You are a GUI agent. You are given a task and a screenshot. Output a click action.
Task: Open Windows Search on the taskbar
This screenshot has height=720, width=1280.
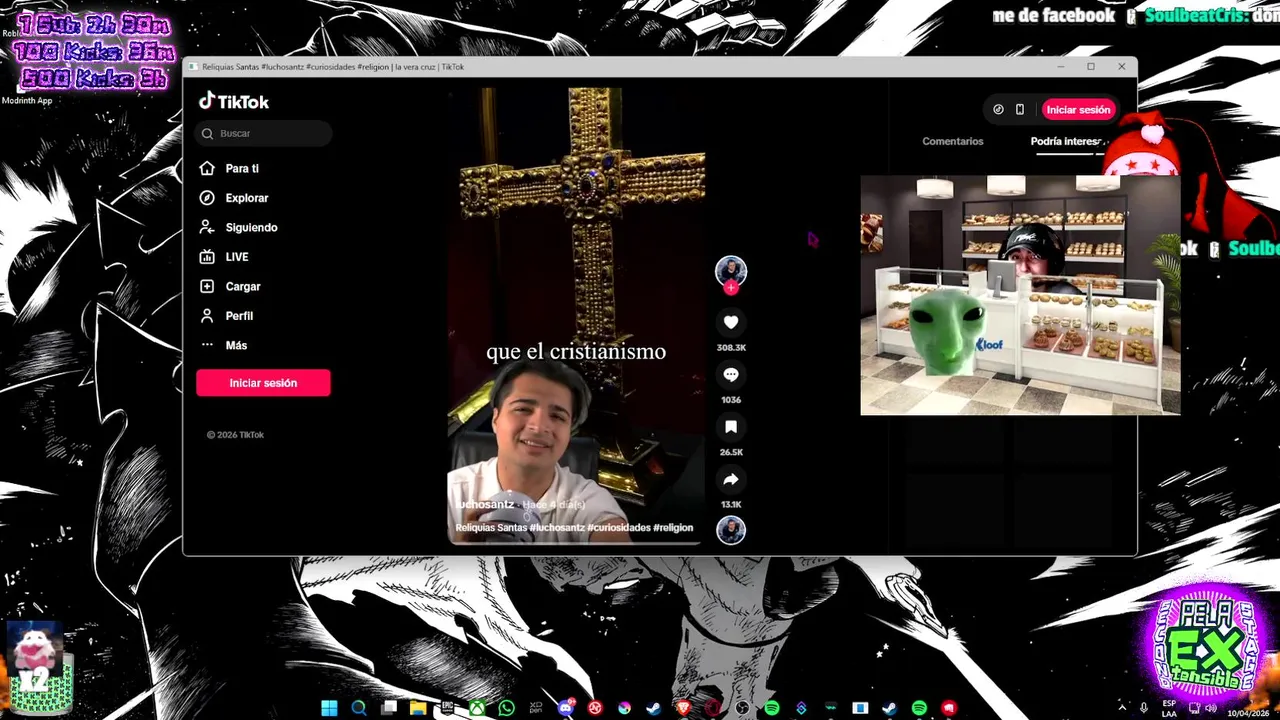(x=359, y=708)
